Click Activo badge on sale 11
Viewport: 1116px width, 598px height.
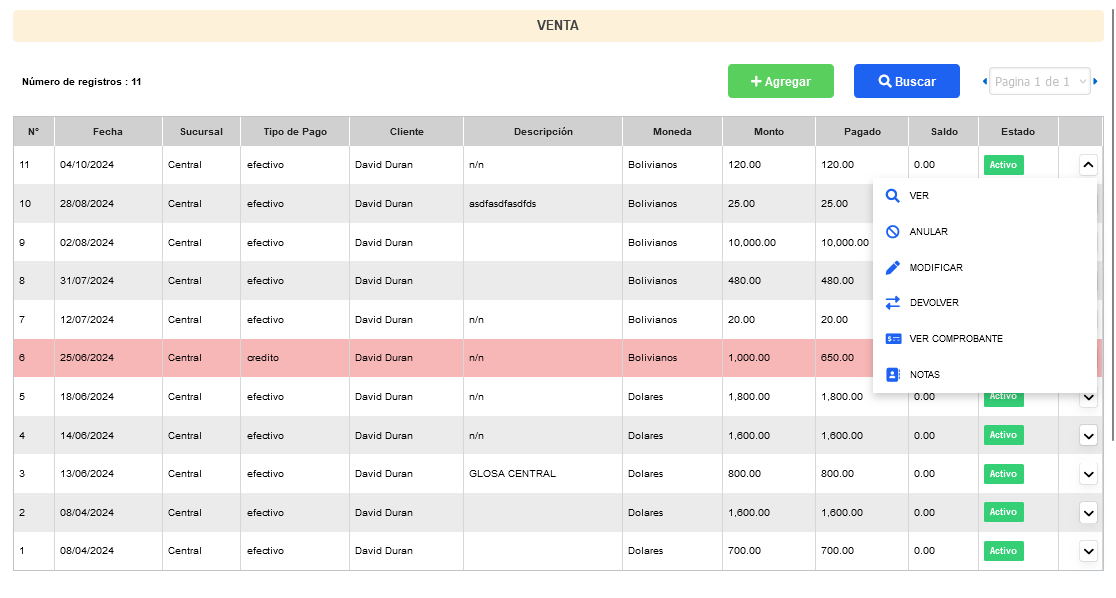click(1004, 165)
